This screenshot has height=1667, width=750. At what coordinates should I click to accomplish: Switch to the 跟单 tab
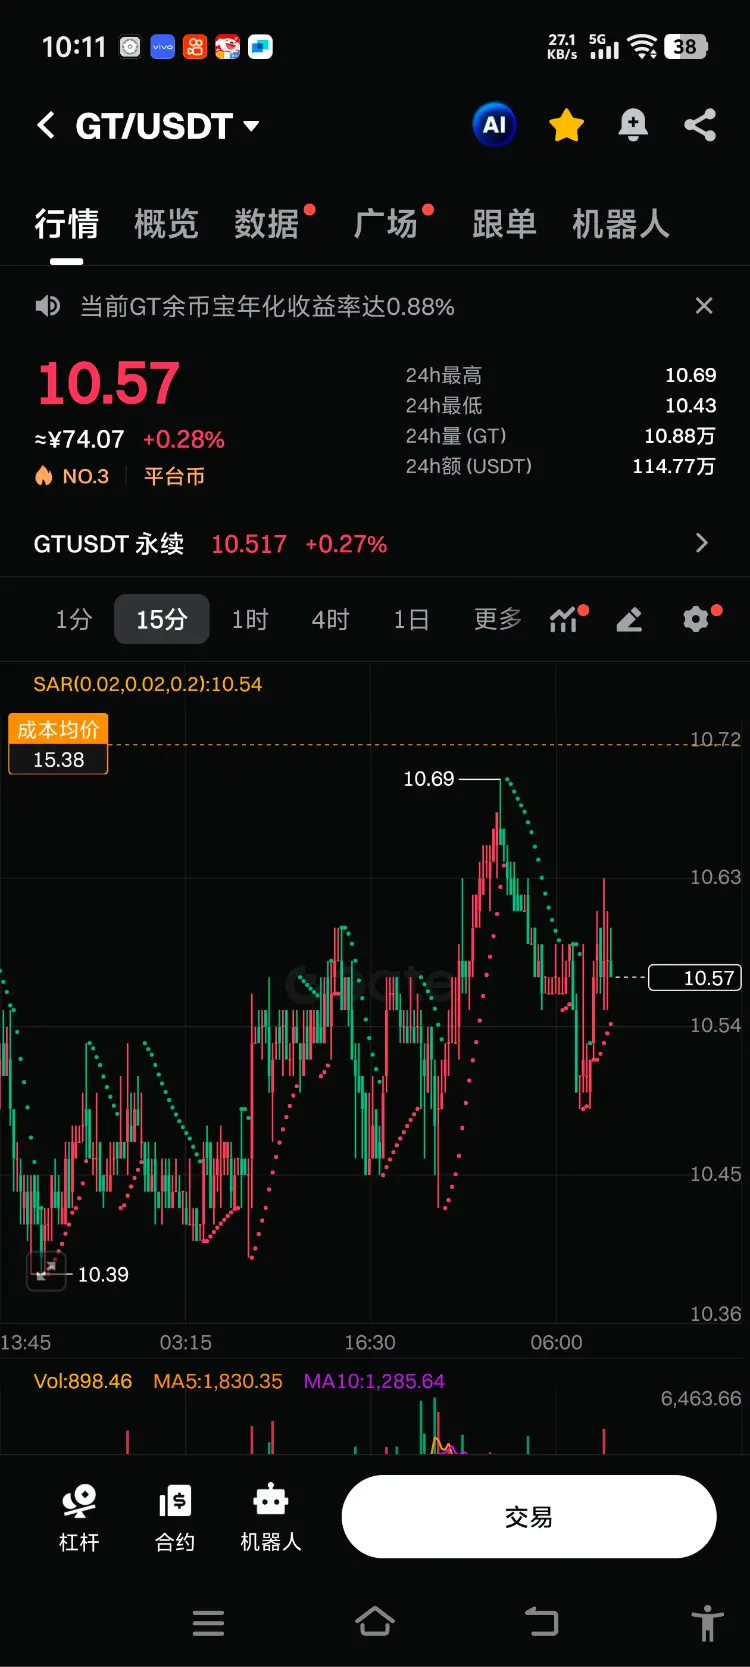[x=505, y=224]
